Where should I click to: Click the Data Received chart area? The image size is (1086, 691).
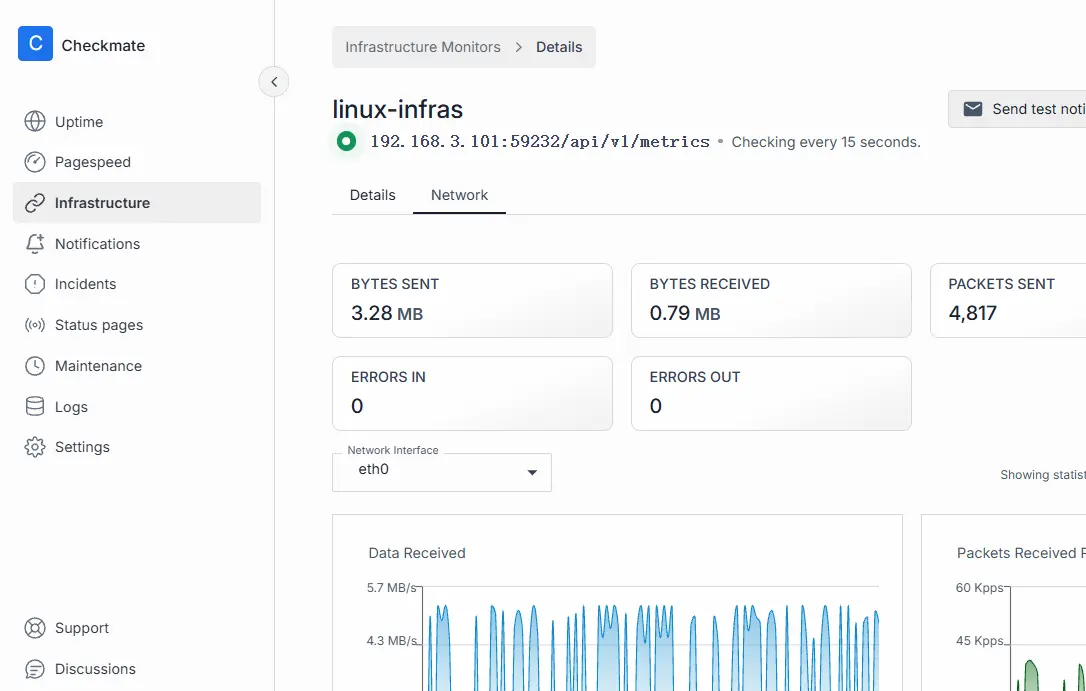(x=650, y=640)
